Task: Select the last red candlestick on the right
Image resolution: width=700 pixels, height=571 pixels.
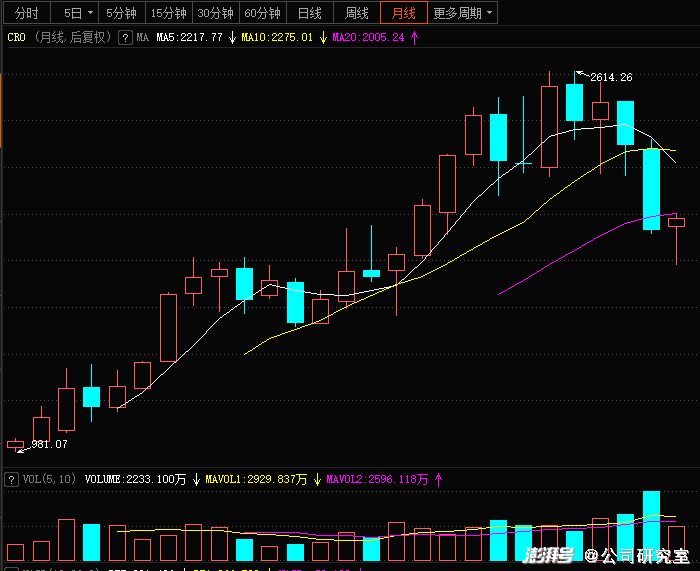Action: coord(676,222)
